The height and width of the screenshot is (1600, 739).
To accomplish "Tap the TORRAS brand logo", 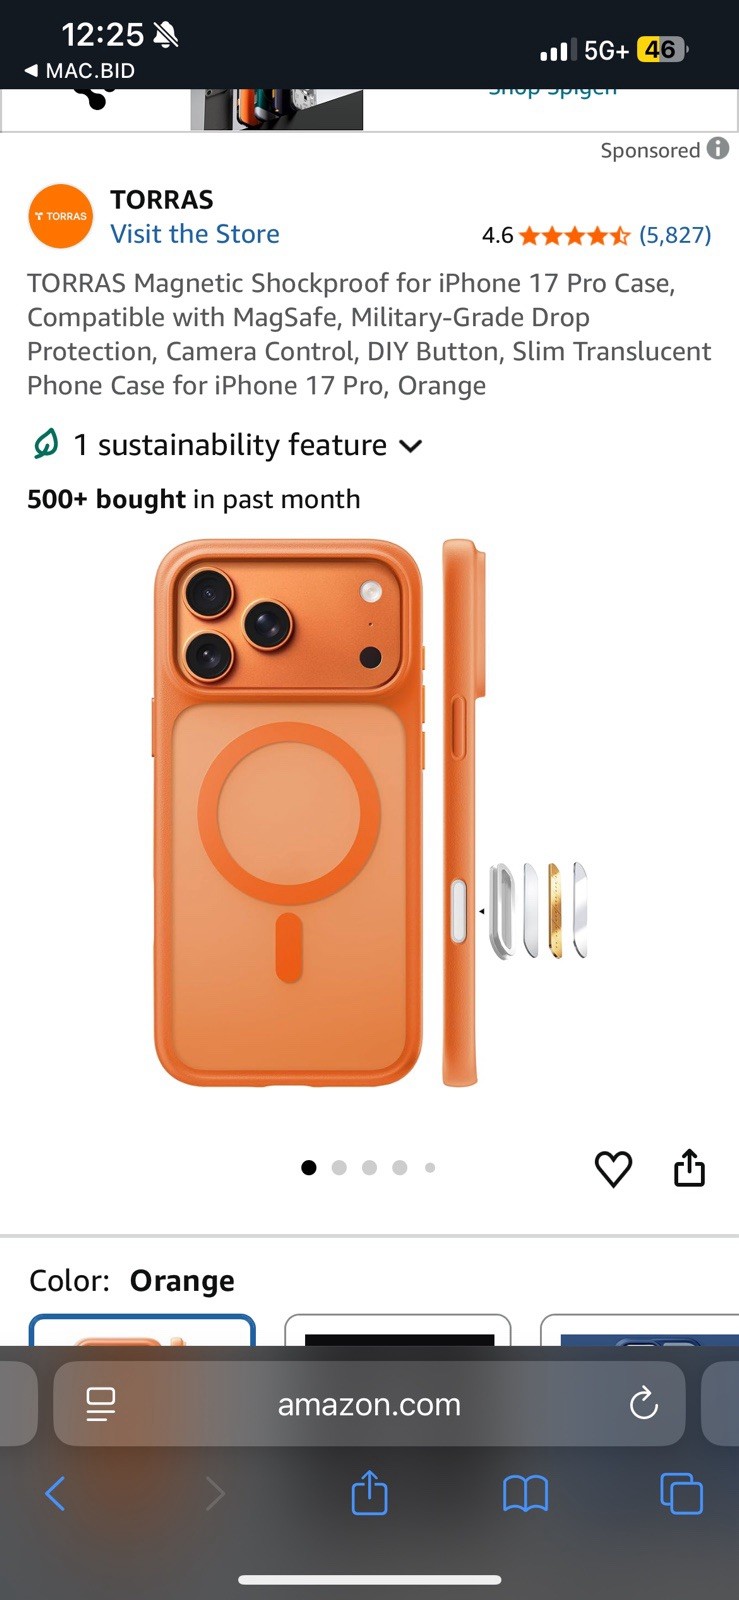I will coord(61,216).
